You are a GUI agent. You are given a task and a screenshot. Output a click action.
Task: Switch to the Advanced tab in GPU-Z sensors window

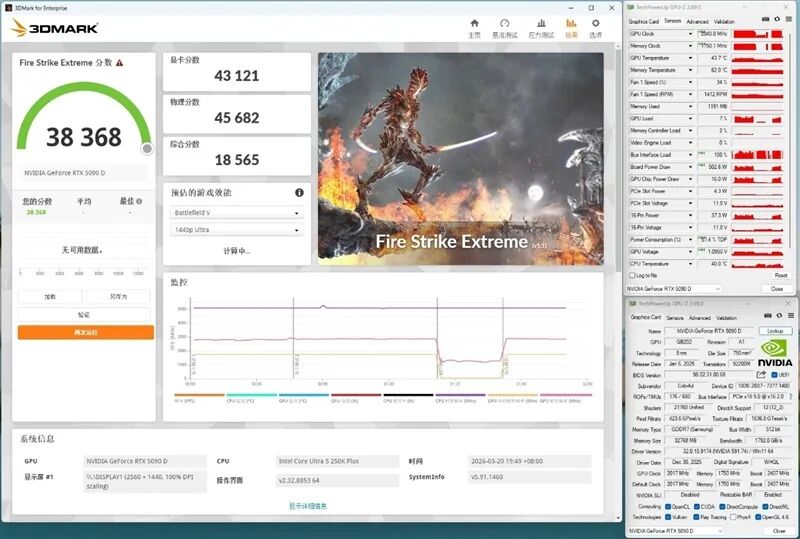(697, 21)
